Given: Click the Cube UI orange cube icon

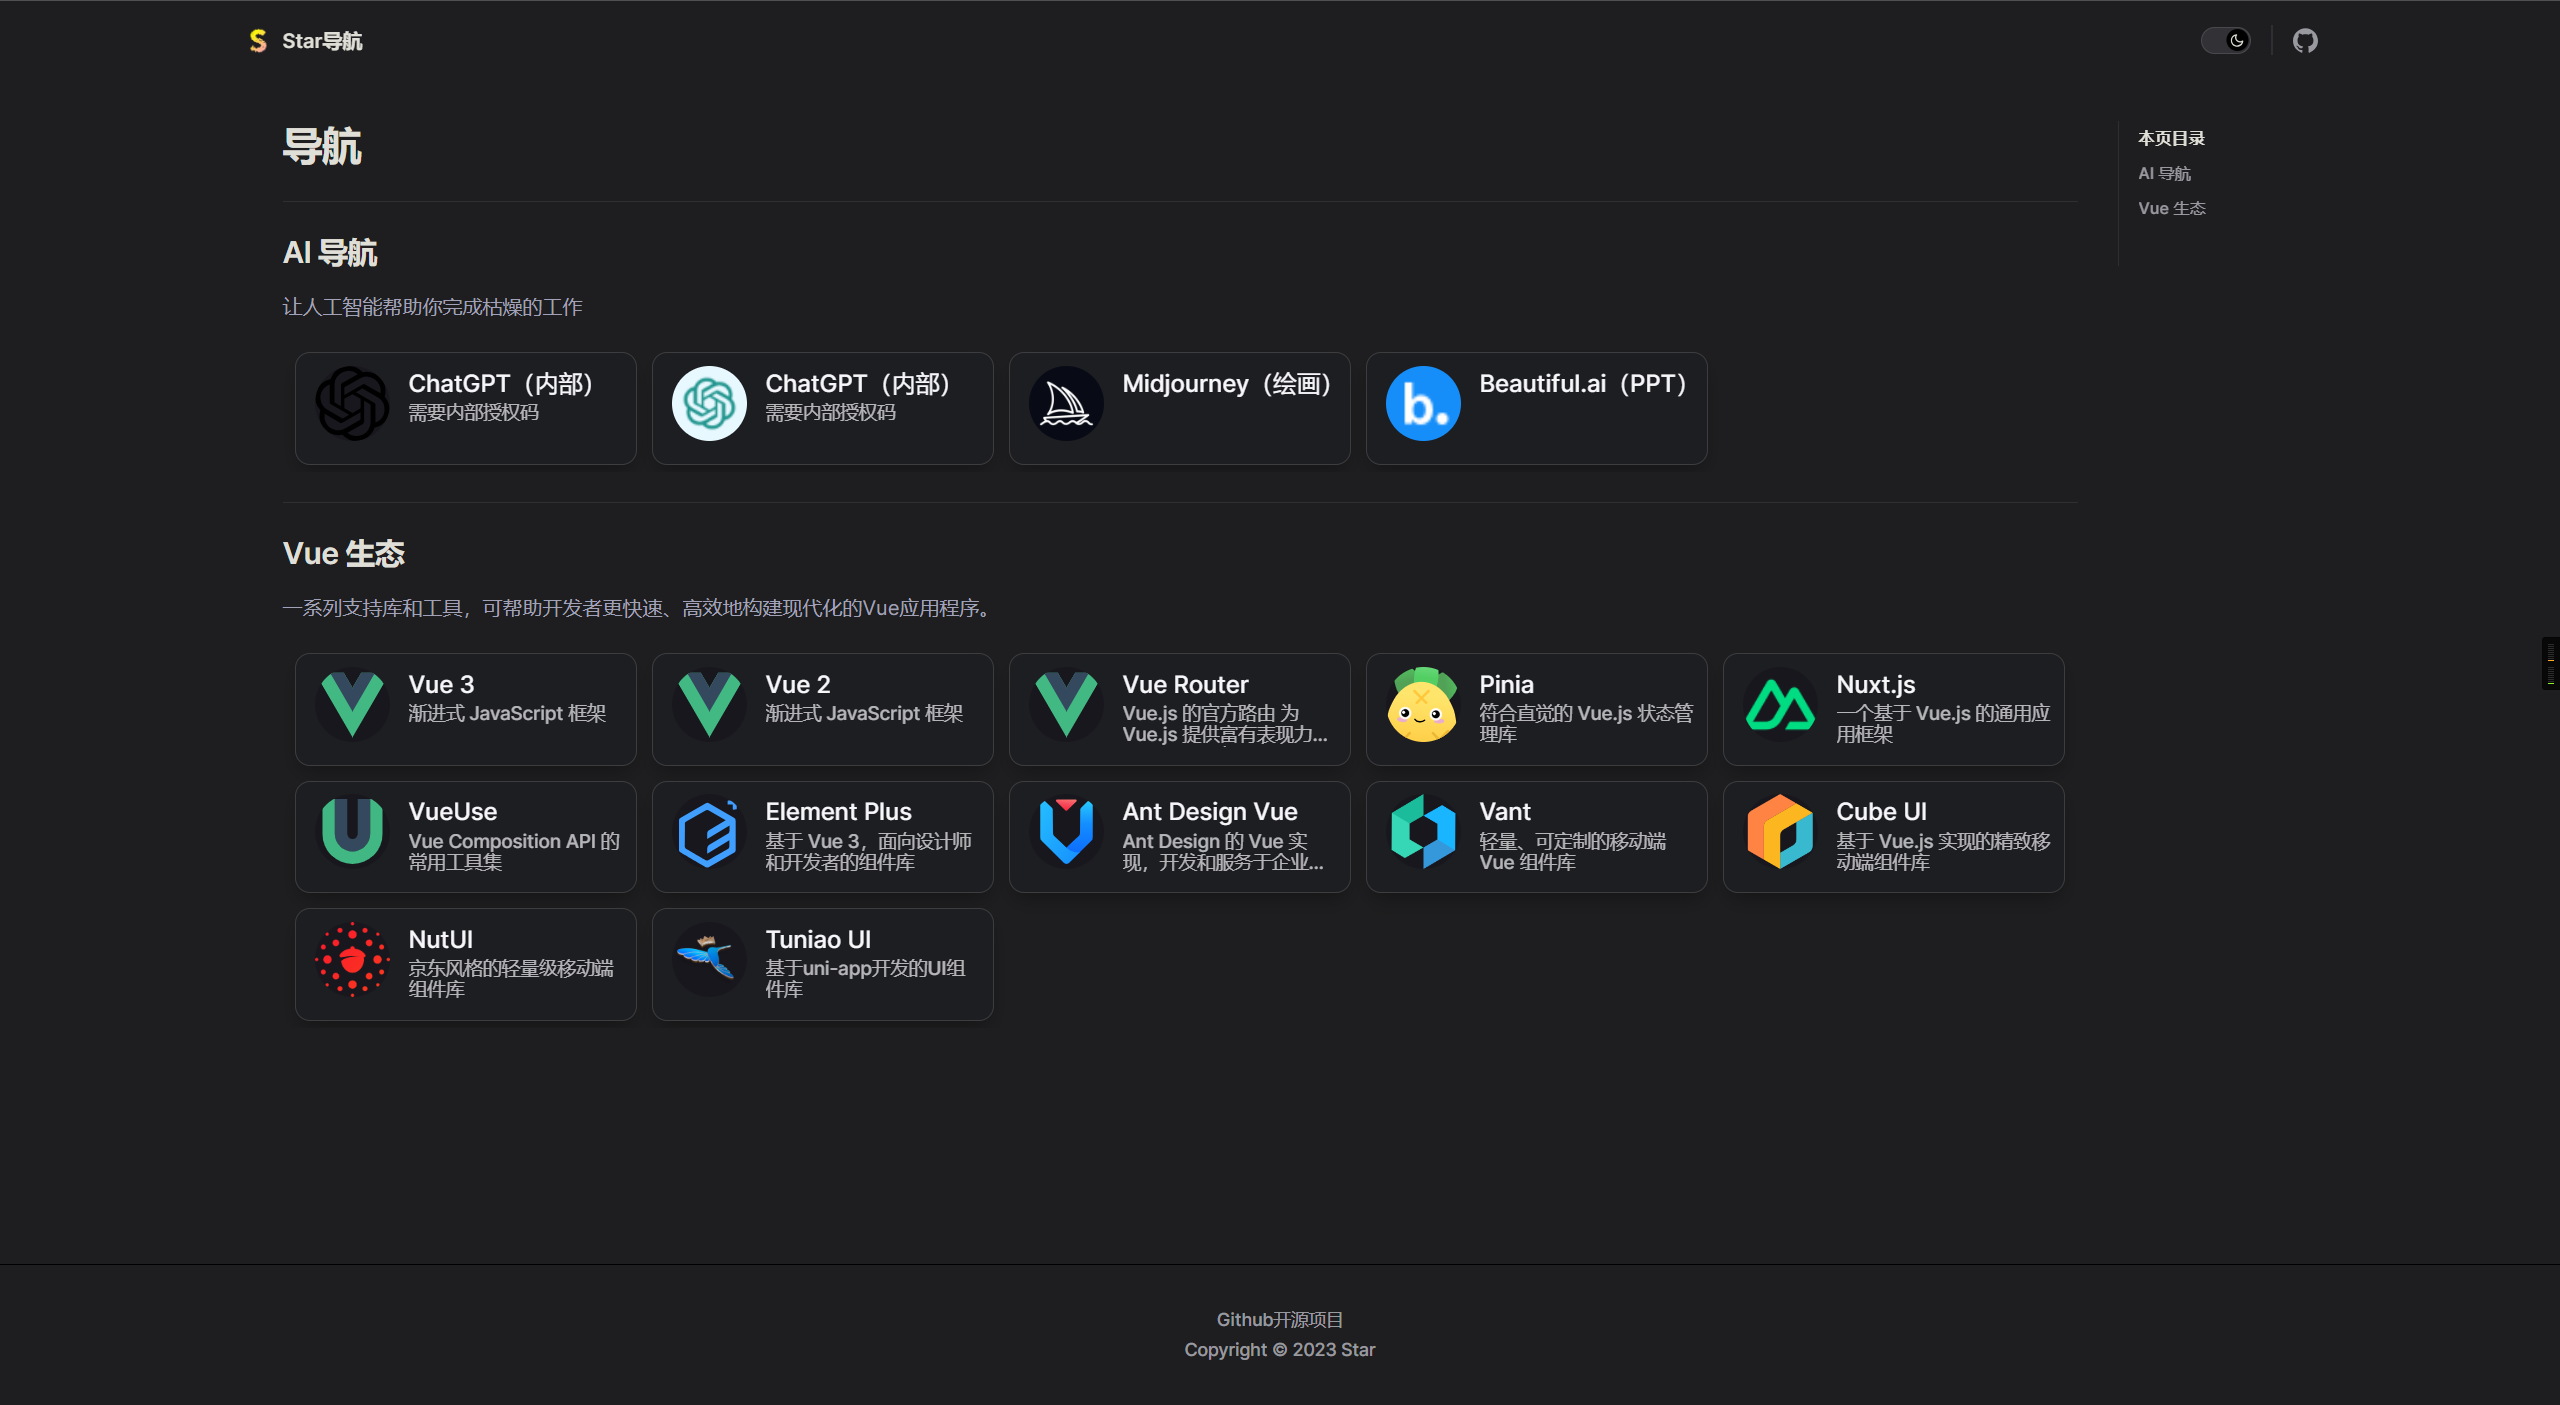Looking at the screenshot, I should (x=1780, y=832).
